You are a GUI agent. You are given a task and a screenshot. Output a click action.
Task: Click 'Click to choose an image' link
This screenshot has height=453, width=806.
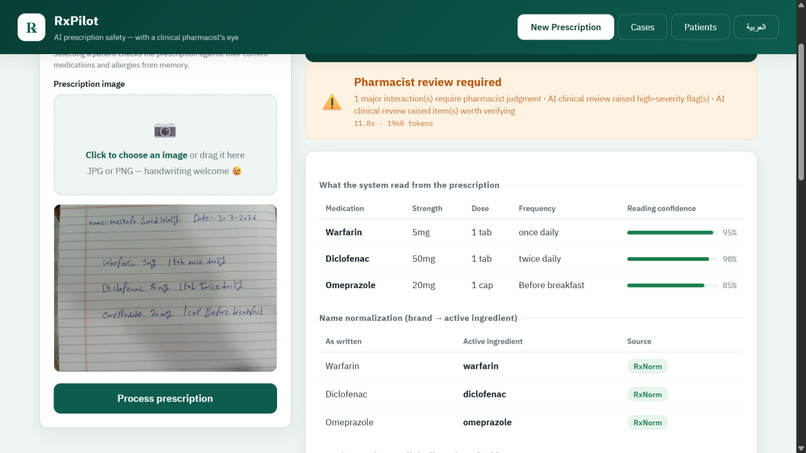[136, 155]
